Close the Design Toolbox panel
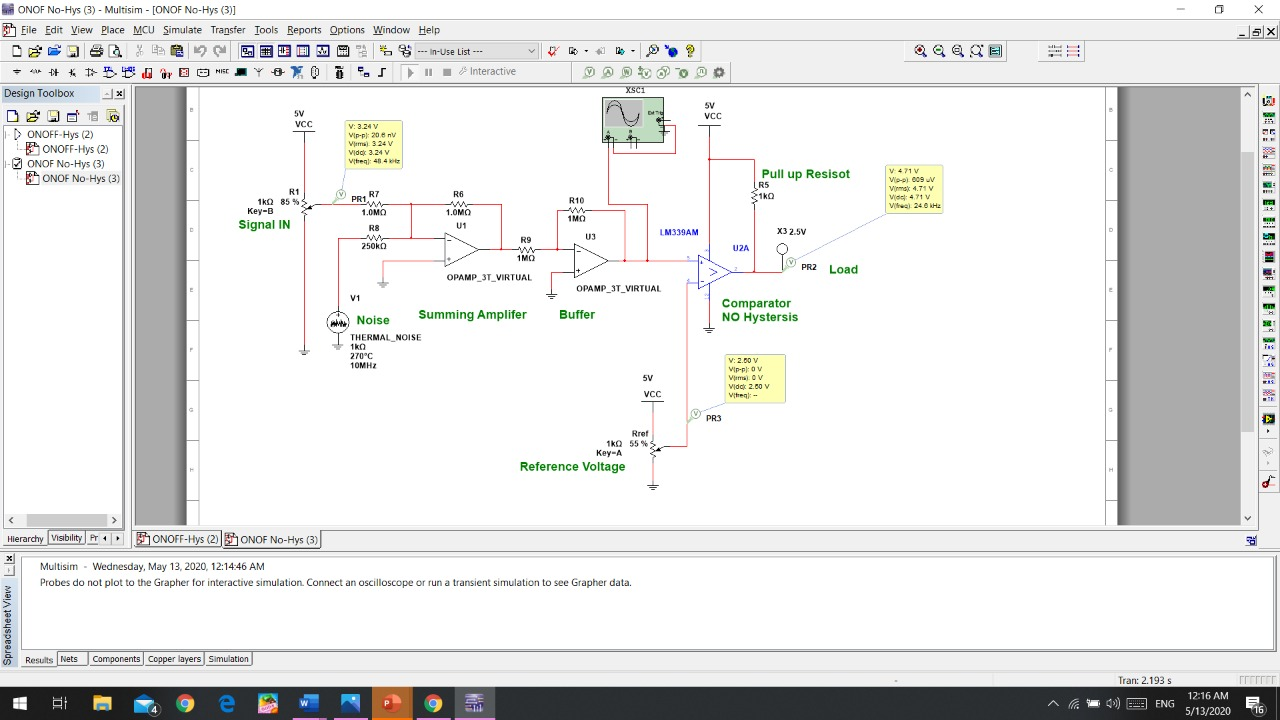Screen dimensions: 1280x720 pyautogui.click(x=119, y=94)
